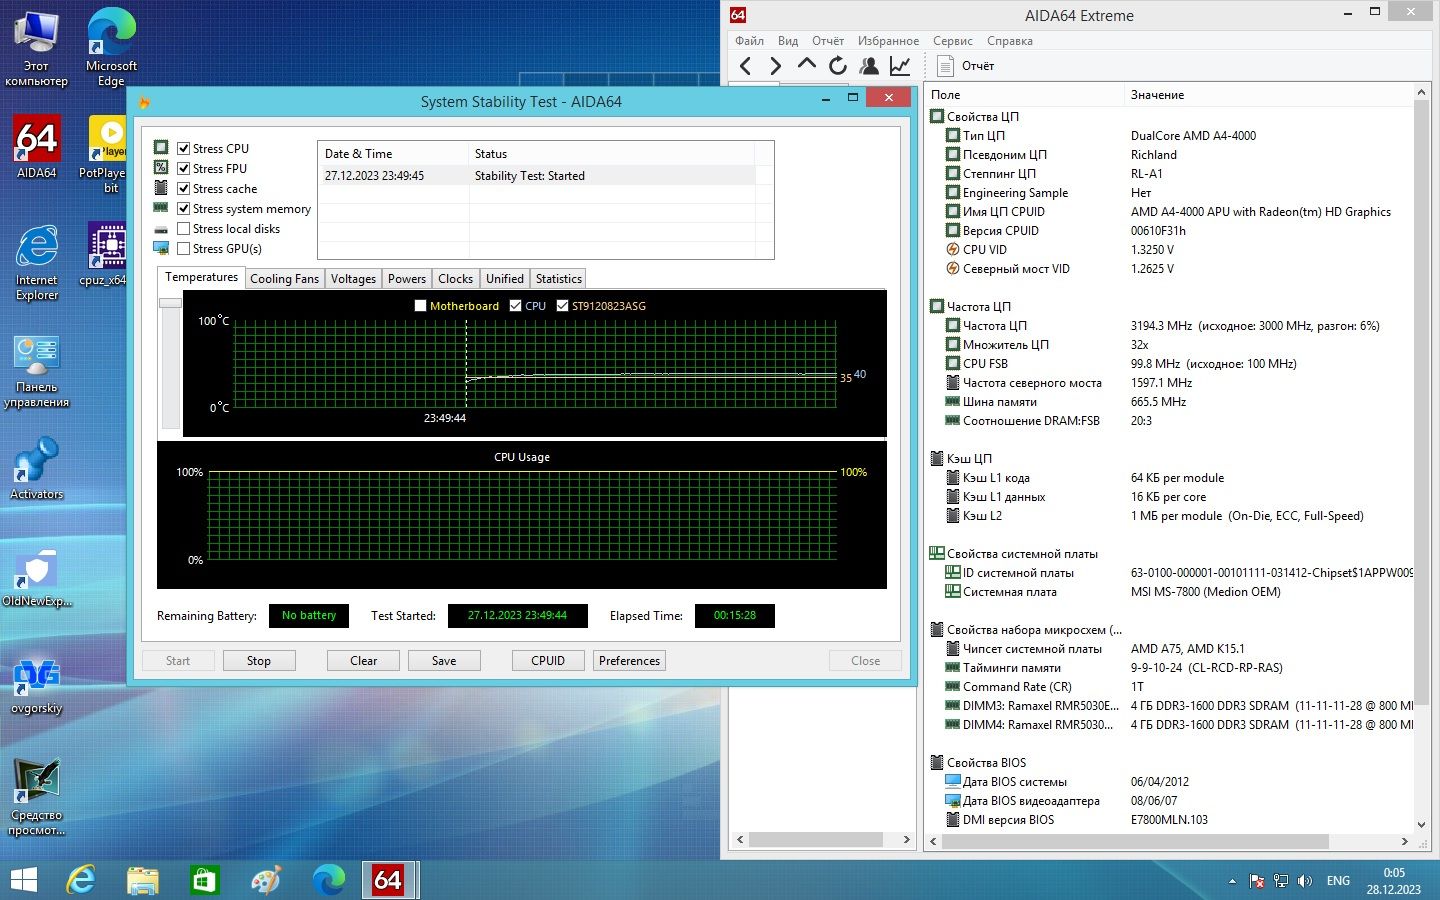Switch to Voltages tab
Viewport: 1440px width, 900px height.
pyautogui.click(x=353, y=279)
